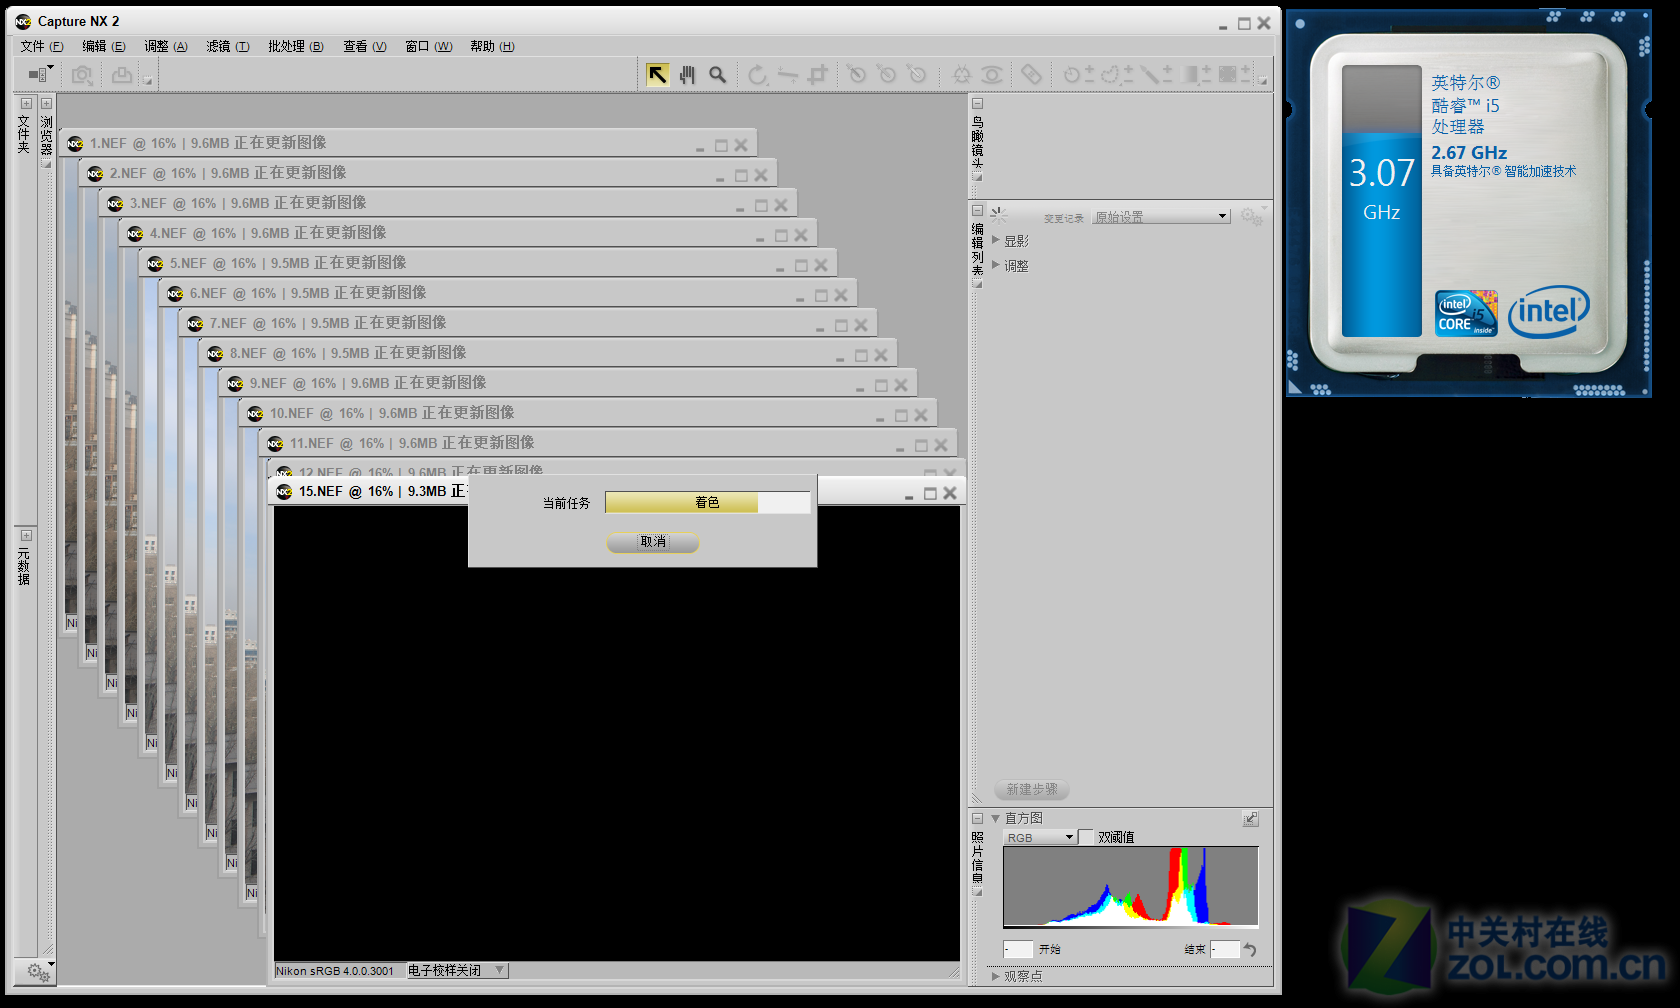Collapse the 照片信息 photo info panel
1680x1008 pixels.
tap(977, 818)
